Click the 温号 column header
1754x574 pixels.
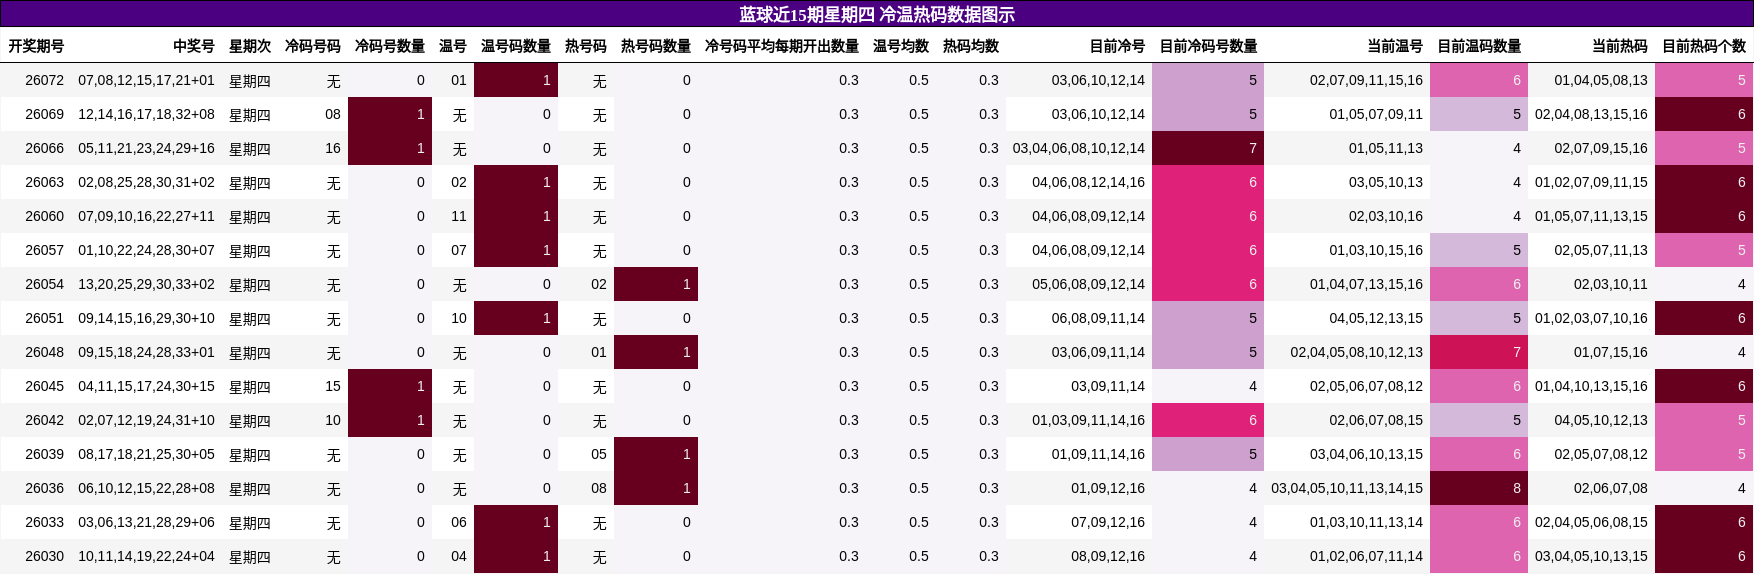coord(453,46)
